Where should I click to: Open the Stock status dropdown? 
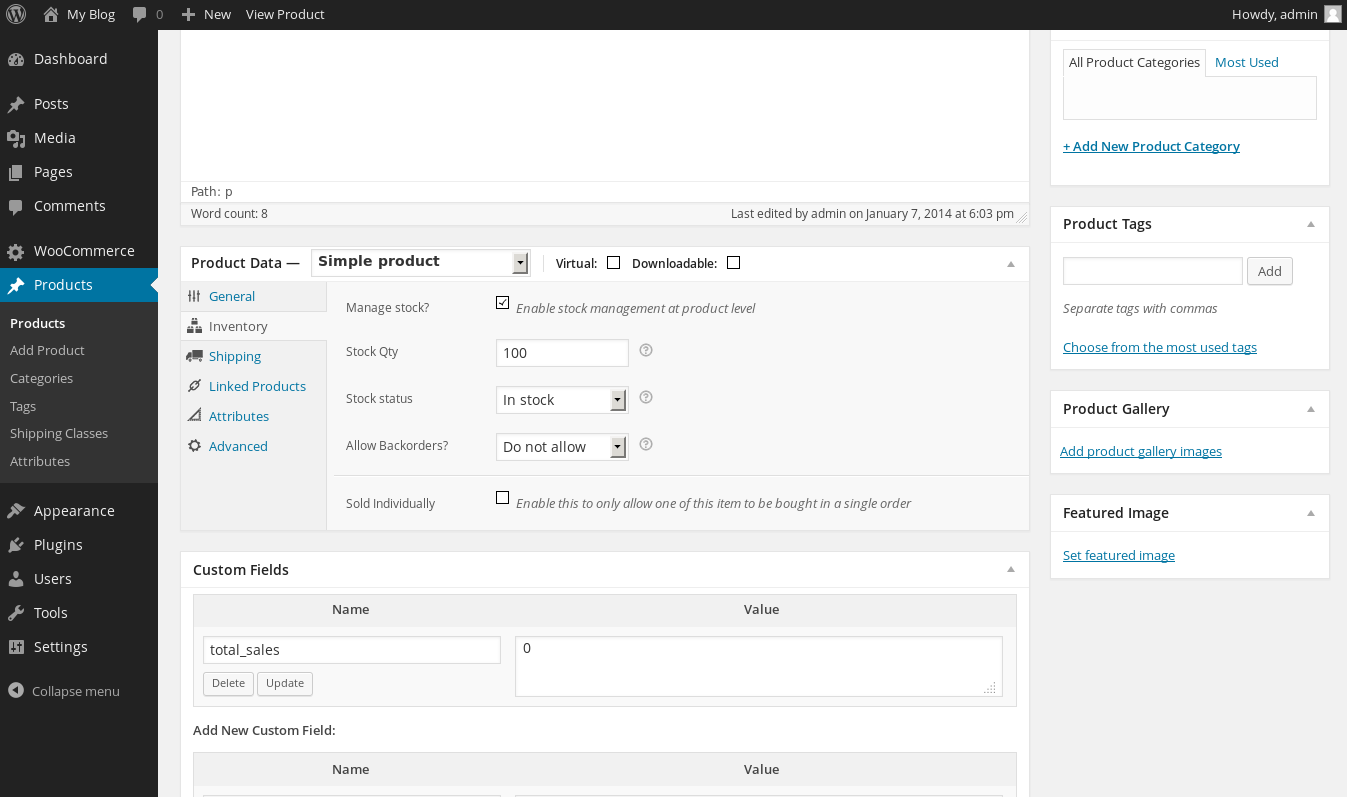[562, 400]
